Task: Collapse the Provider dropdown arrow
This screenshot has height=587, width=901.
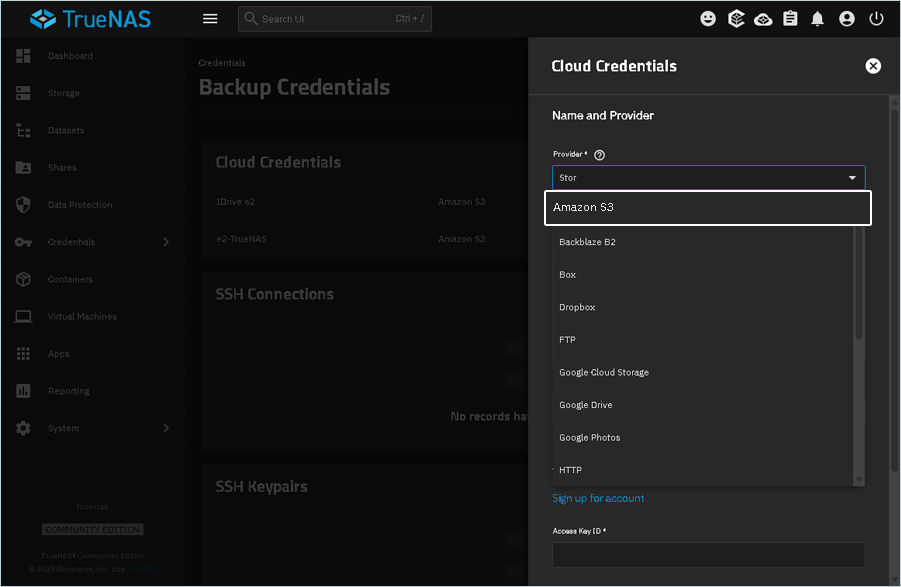Action: pyautogui.click(x=852, y=178)
